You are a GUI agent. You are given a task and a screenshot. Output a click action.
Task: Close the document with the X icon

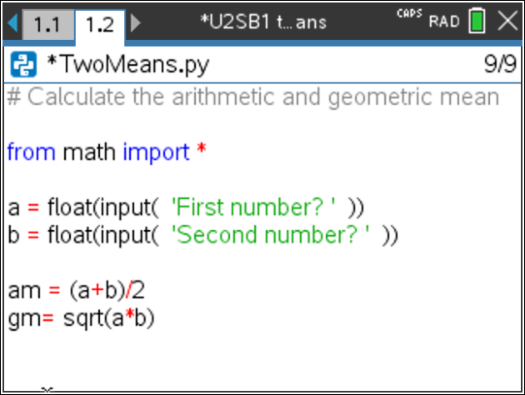tap(508, 21)
